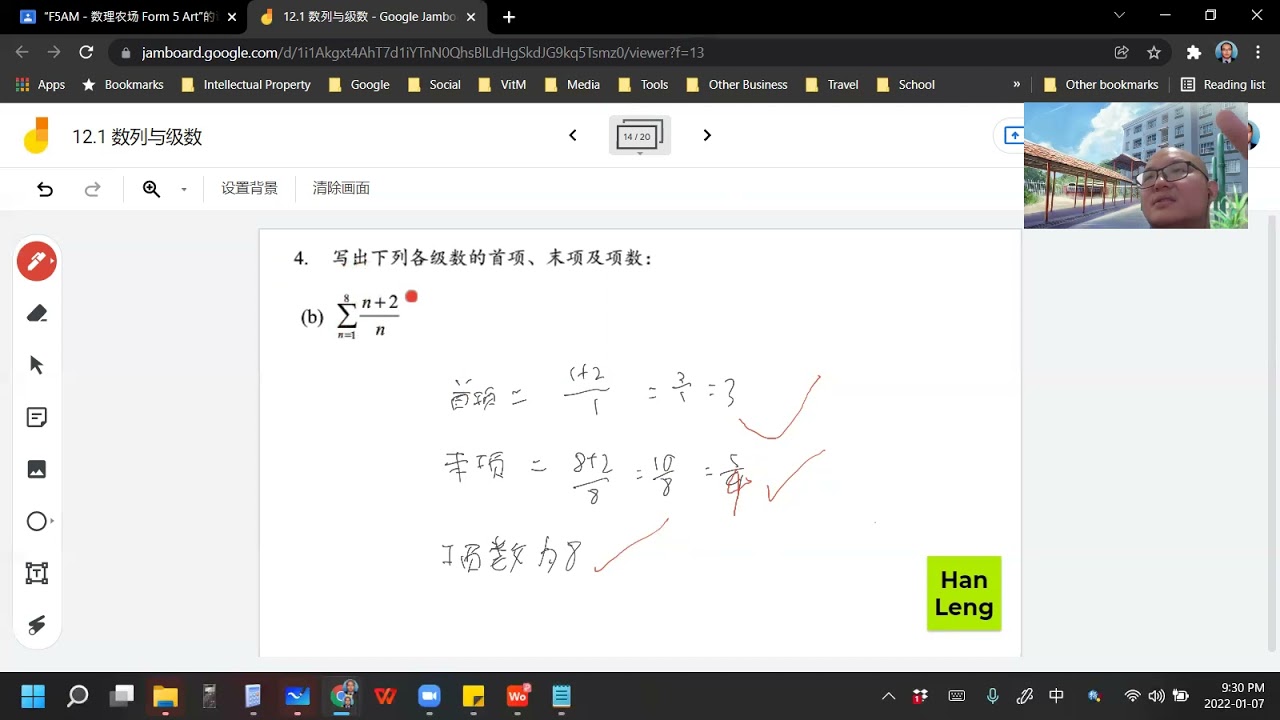This screenshot has width=1280, height=720.
Task: Close the Jamboard browser tab
Action: (x=472, y=17)
